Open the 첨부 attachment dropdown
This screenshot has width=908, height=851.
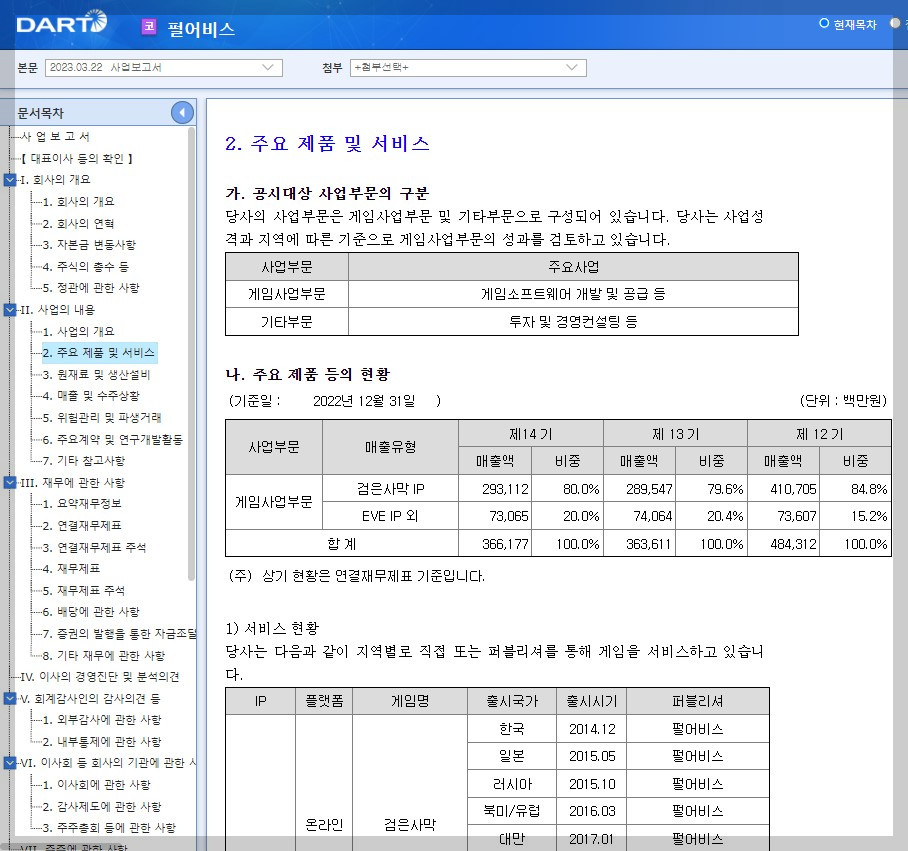point(468,68)
